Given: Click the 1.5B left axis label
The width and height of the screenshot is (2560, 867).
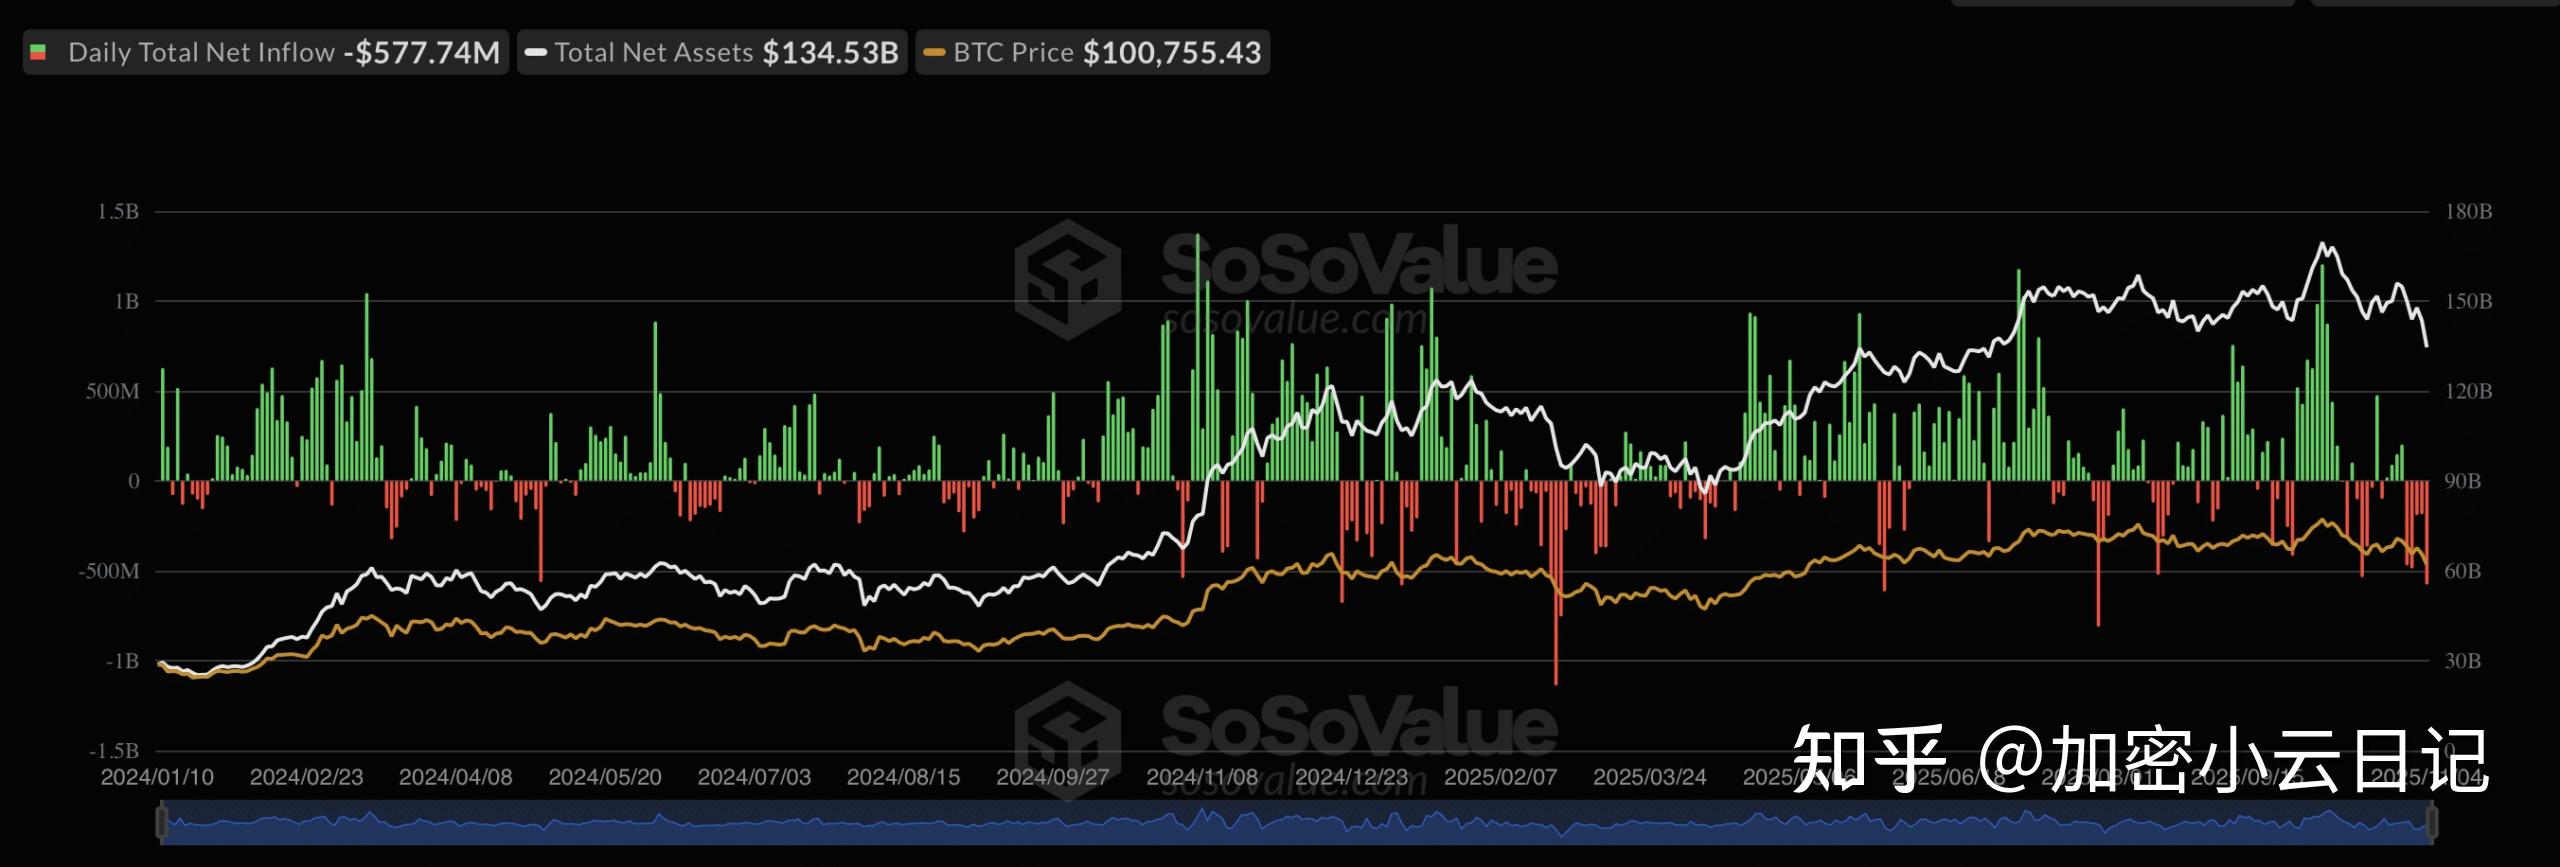Looking at the screenshot, I should 117,212.
